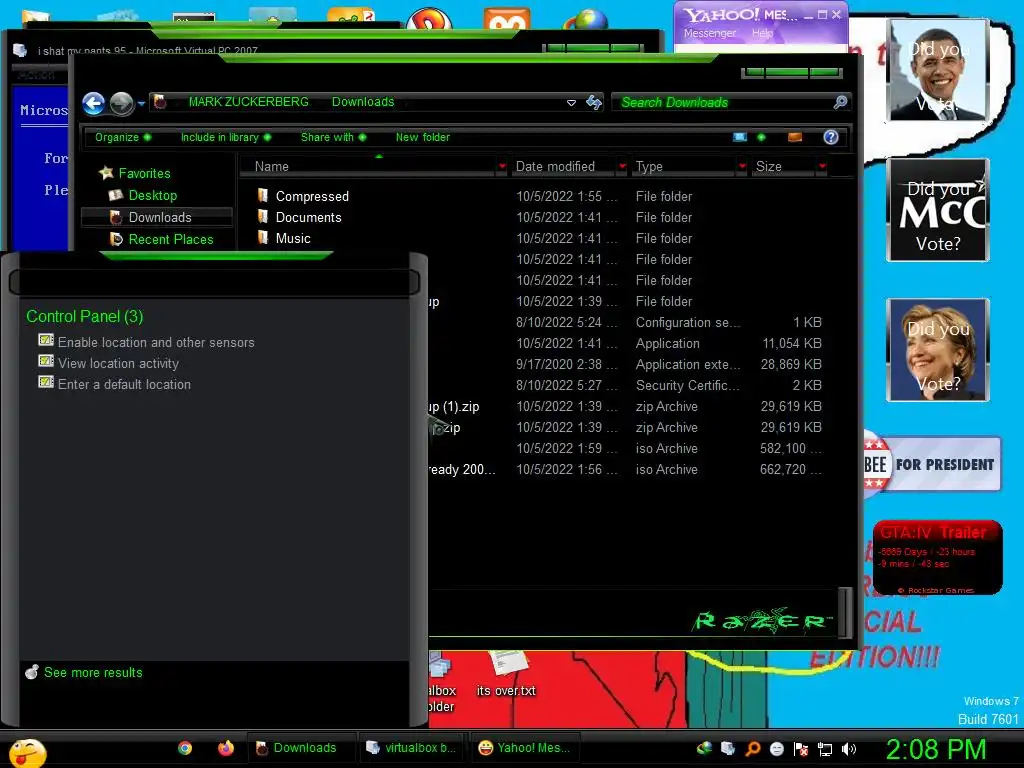The image size is (1024, 768).
Task: Toggle the preview pane icon in the toolbar
Action: [x=795, y=137]
